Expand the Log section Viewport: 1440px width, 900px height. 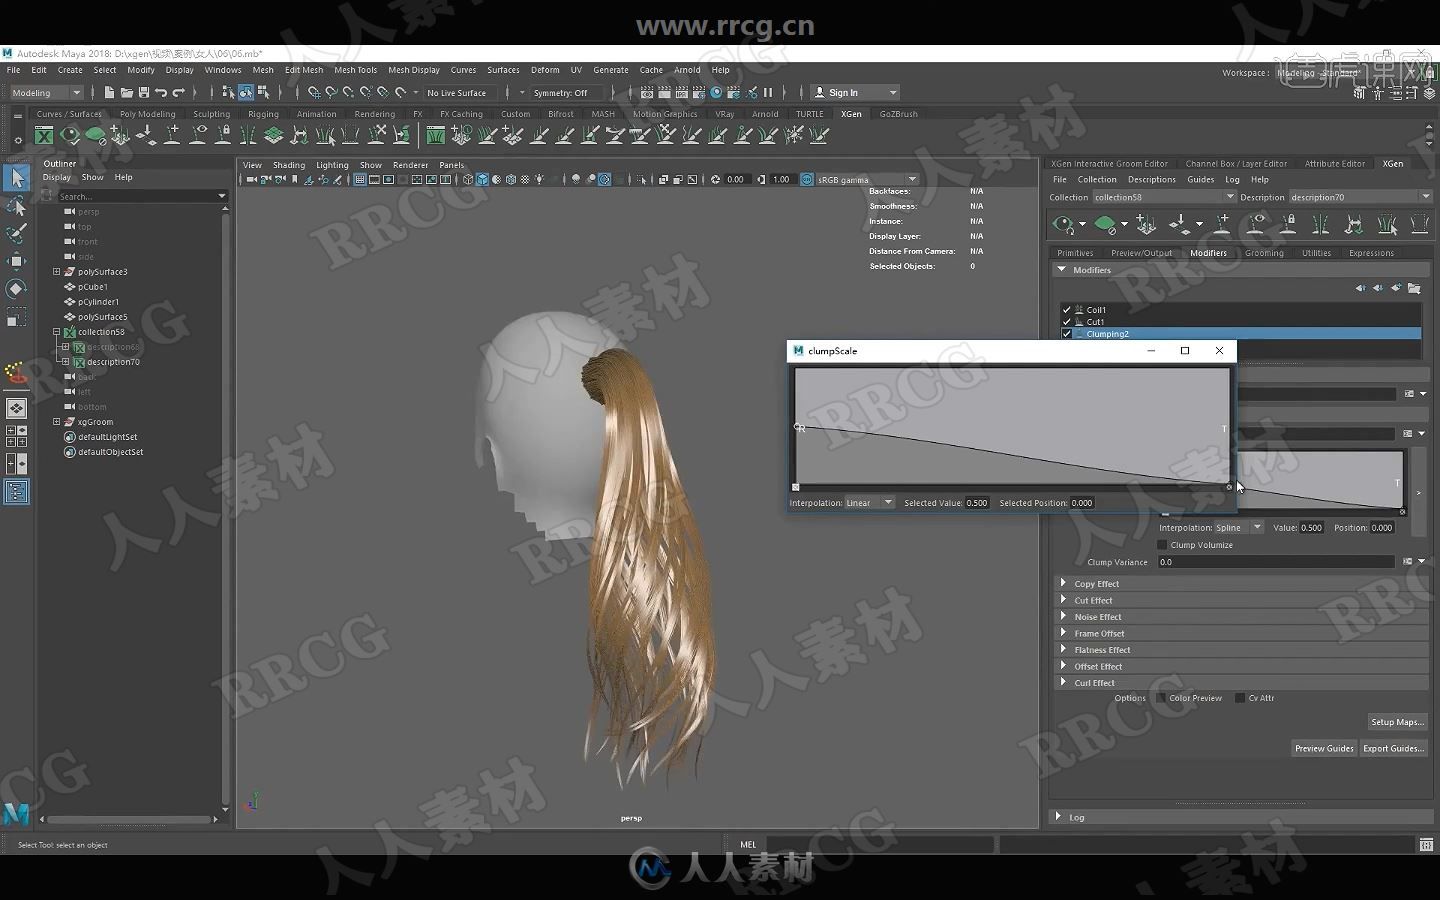click(1058, 817)
